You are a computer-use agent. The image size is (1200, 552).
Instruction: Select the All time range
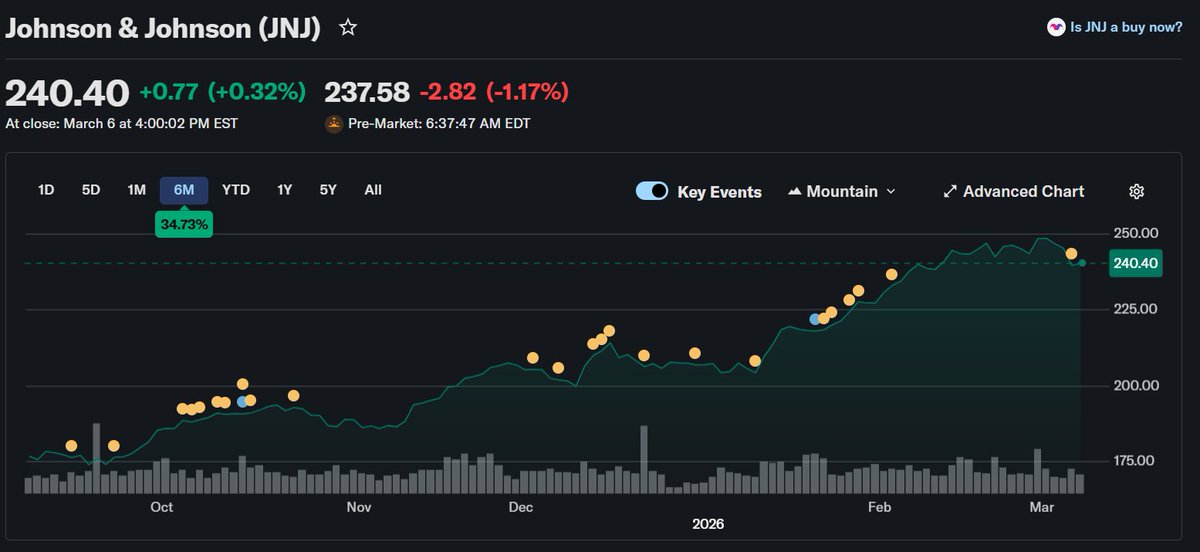point(373,190)
